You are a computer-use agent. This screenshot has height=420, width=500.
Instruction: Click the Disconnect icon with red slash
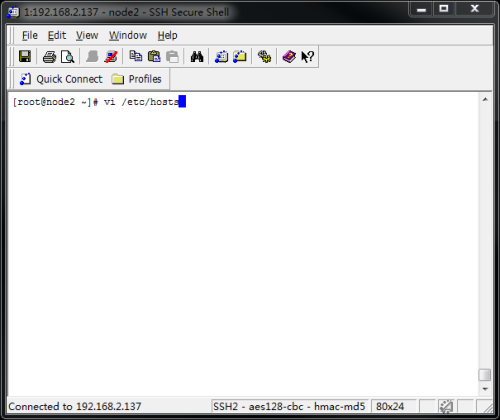[111, 56]
